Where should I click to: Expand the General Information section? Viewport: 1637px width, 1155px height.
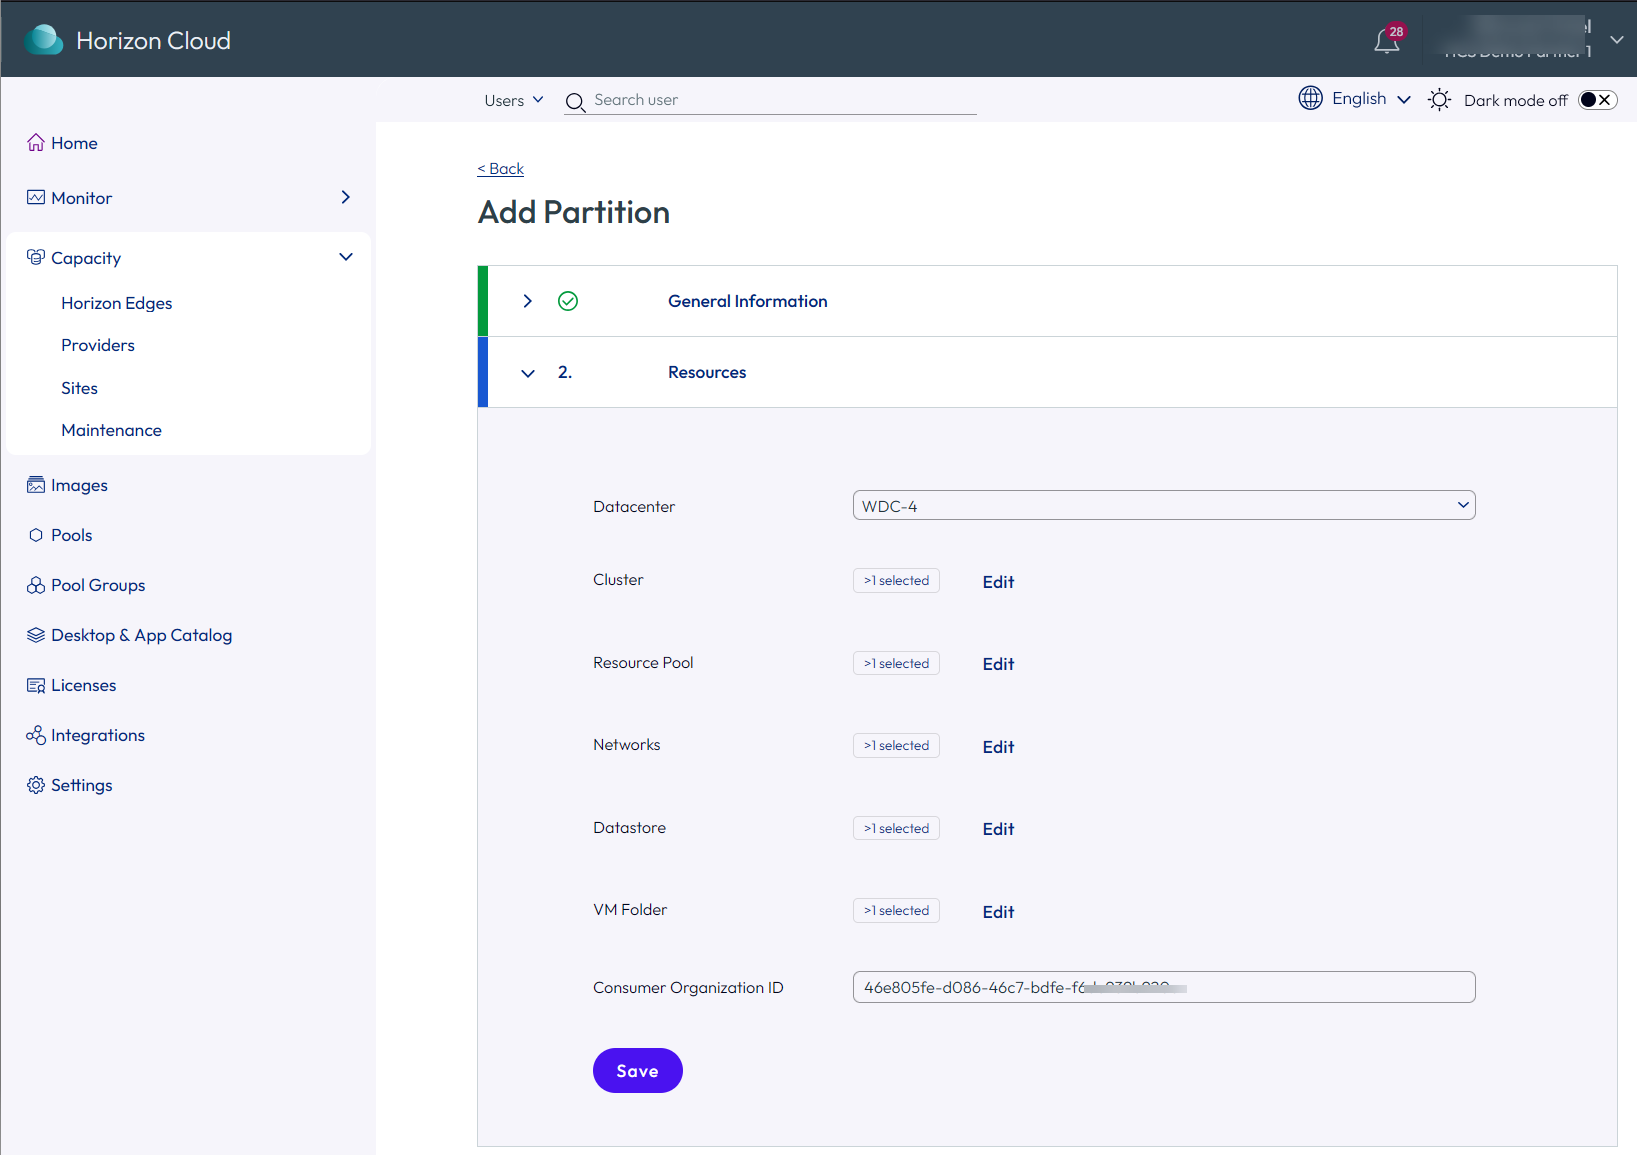tap(527, 301)
